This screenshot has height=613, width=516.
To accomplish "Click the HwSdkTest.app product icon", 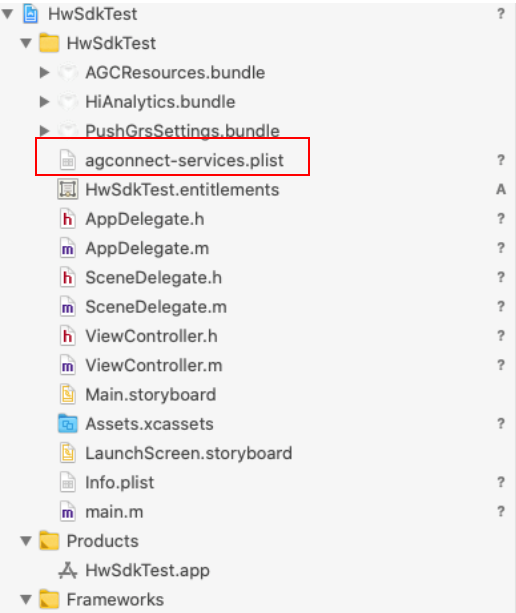I will tap(68, 570).
